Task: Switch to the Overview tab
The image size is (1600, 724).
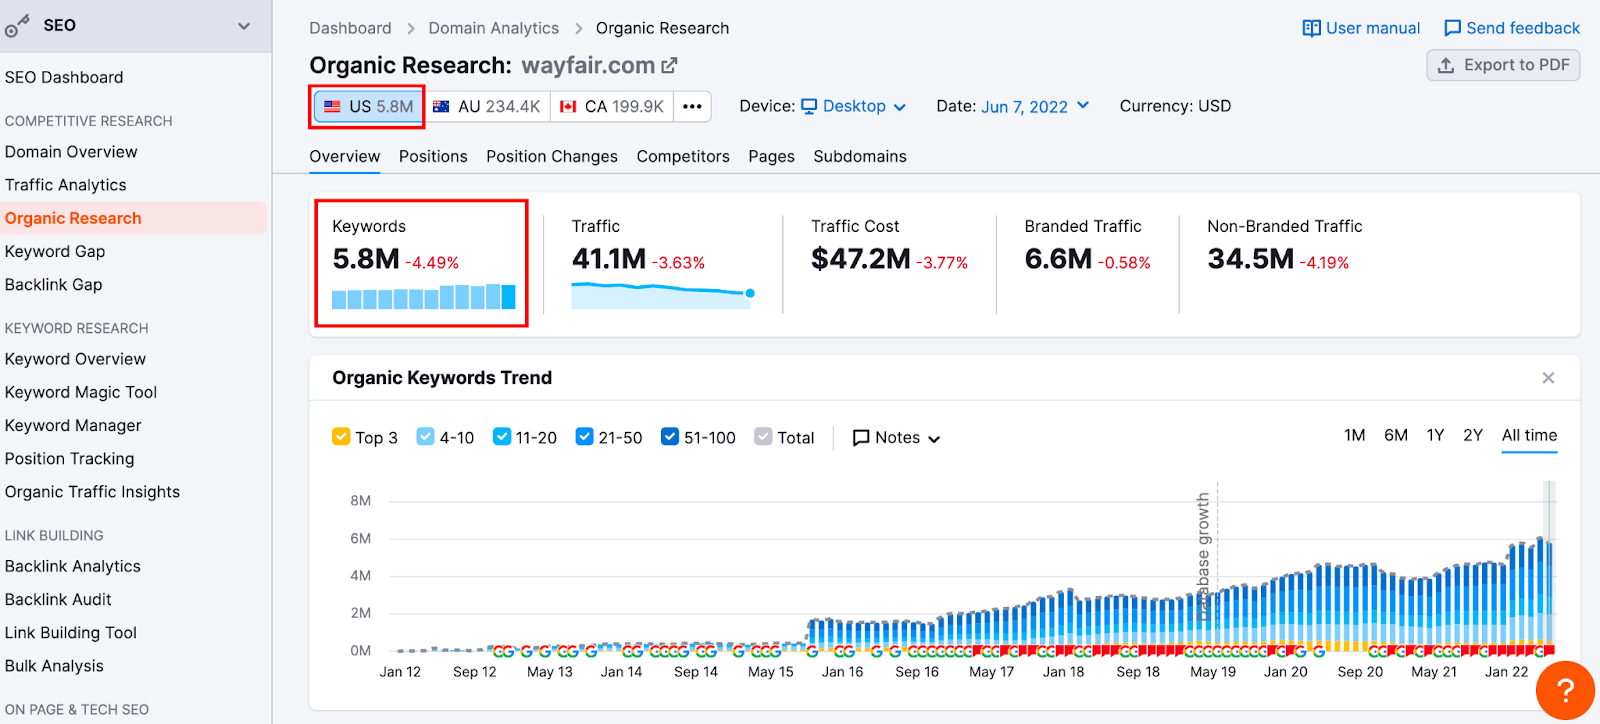Action: pyautogui.click(x=344, y=156)
